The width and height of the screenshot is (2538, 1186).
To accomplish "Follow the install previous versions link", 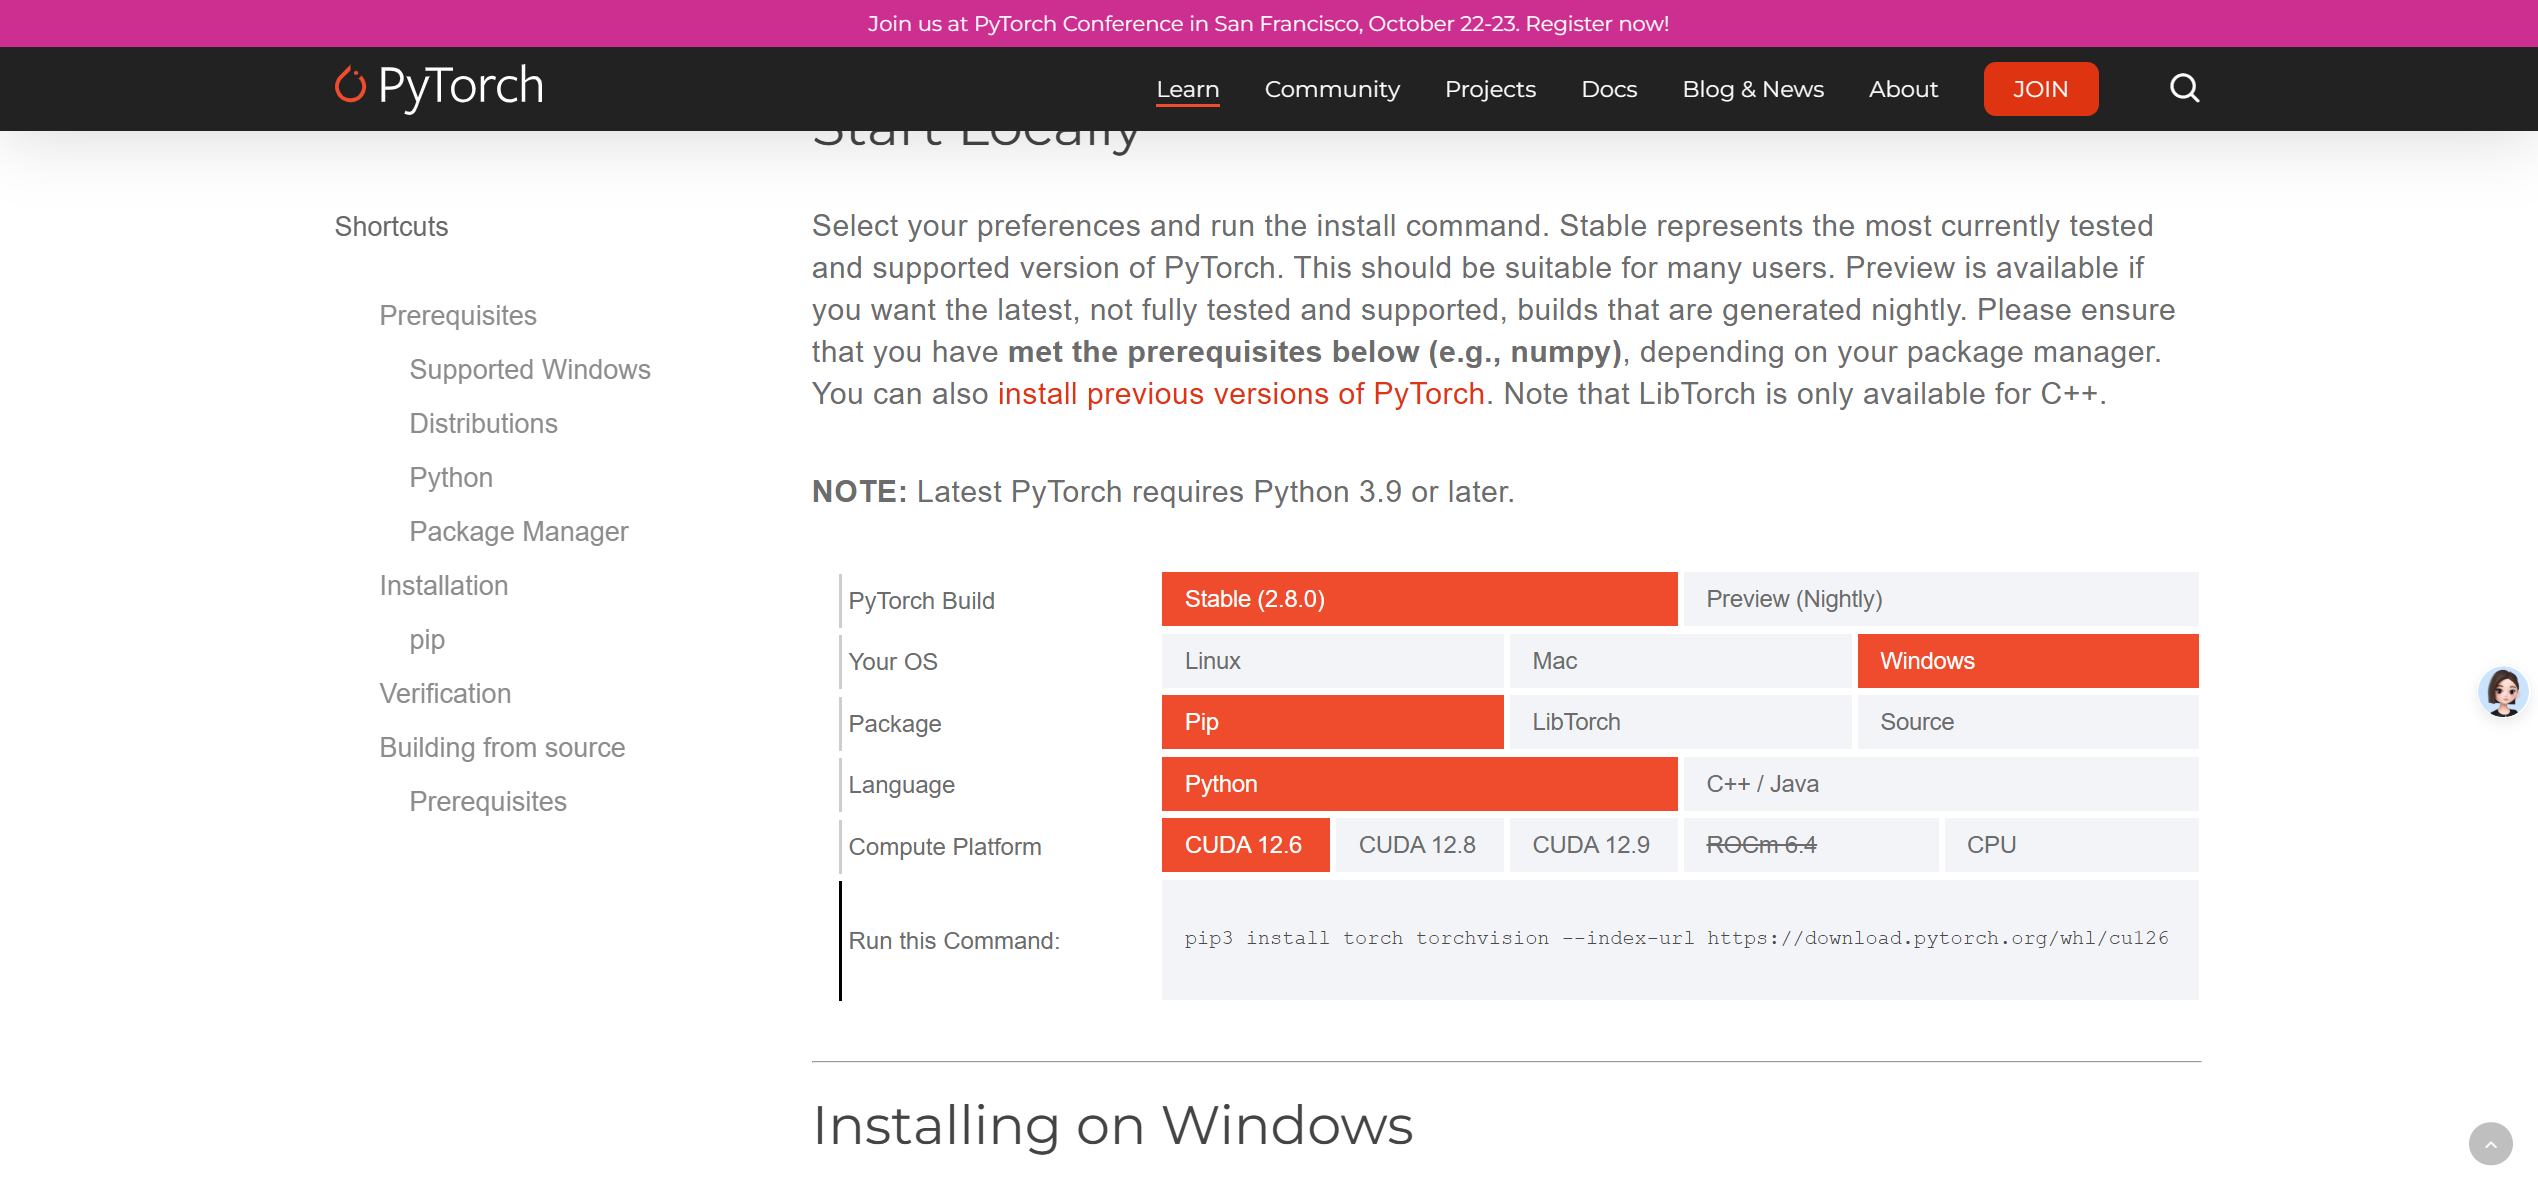I will pos(1240,394).
